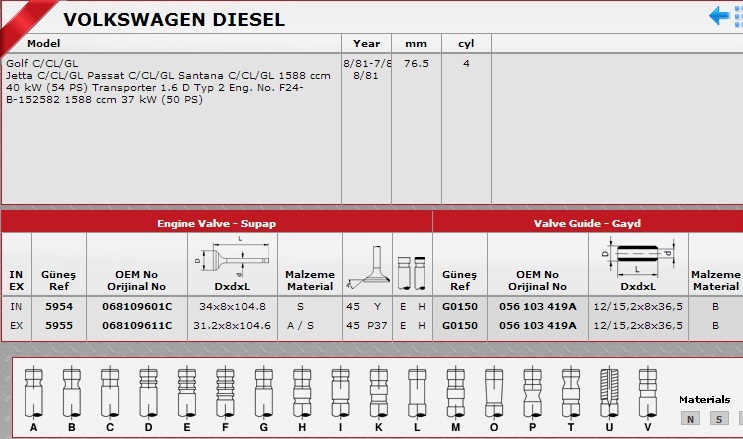Screen dimensions: 743x439
Task: Select valve stem end type E icon
Action: pyautogui.click(x=186, y=392)
